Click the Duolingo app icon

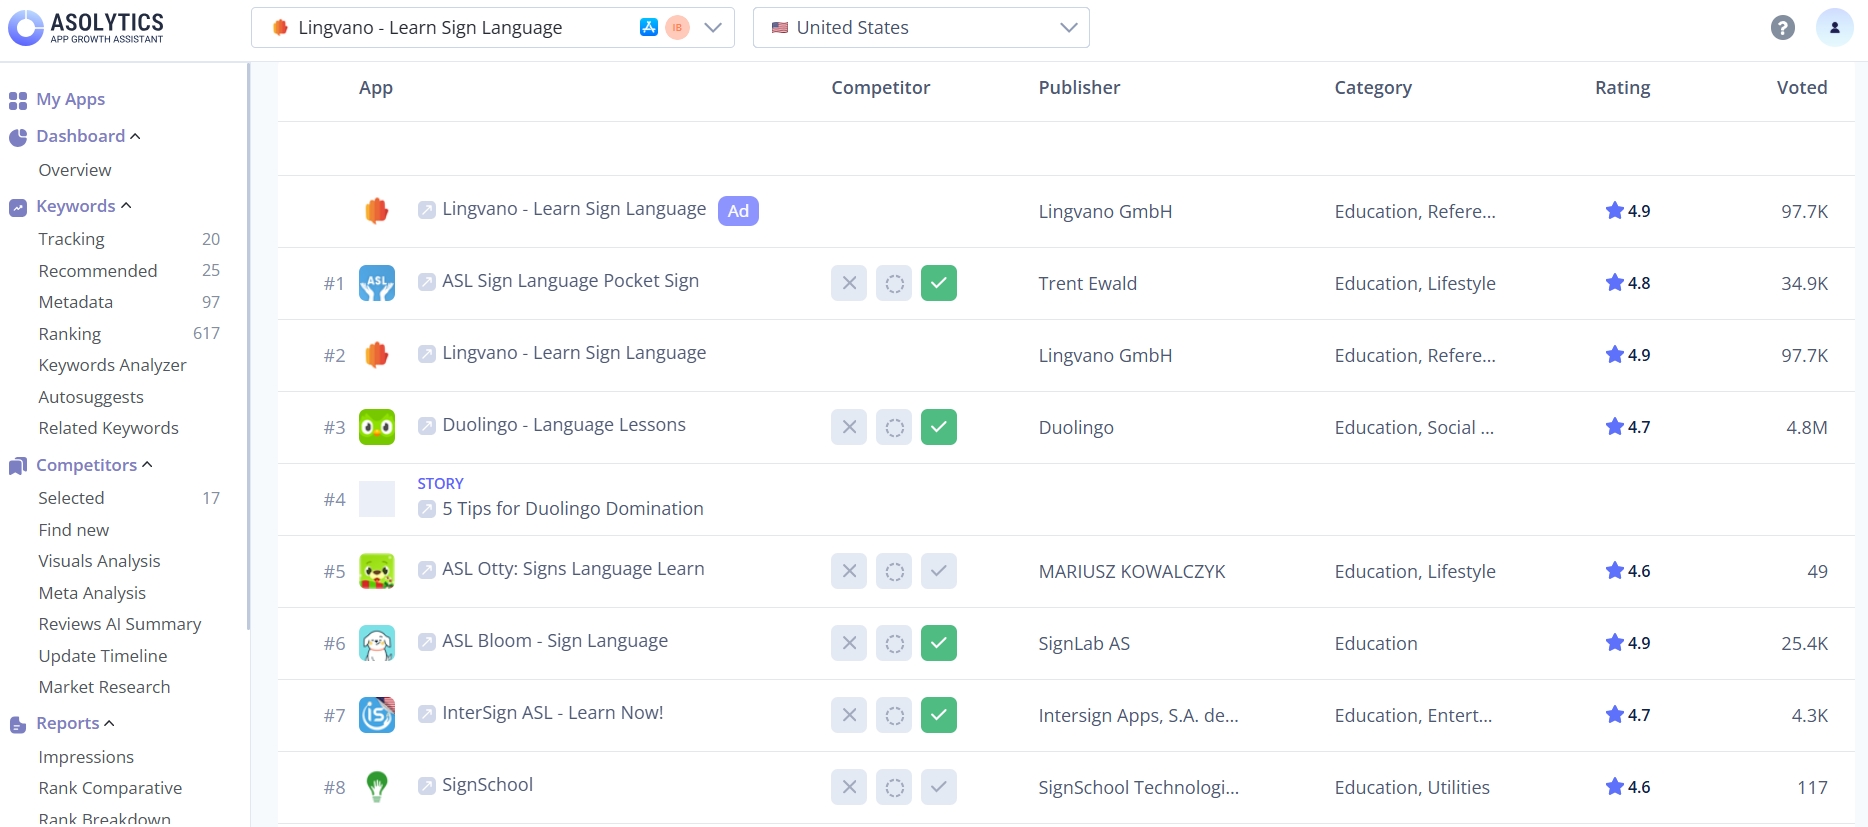tap(377, 427)
